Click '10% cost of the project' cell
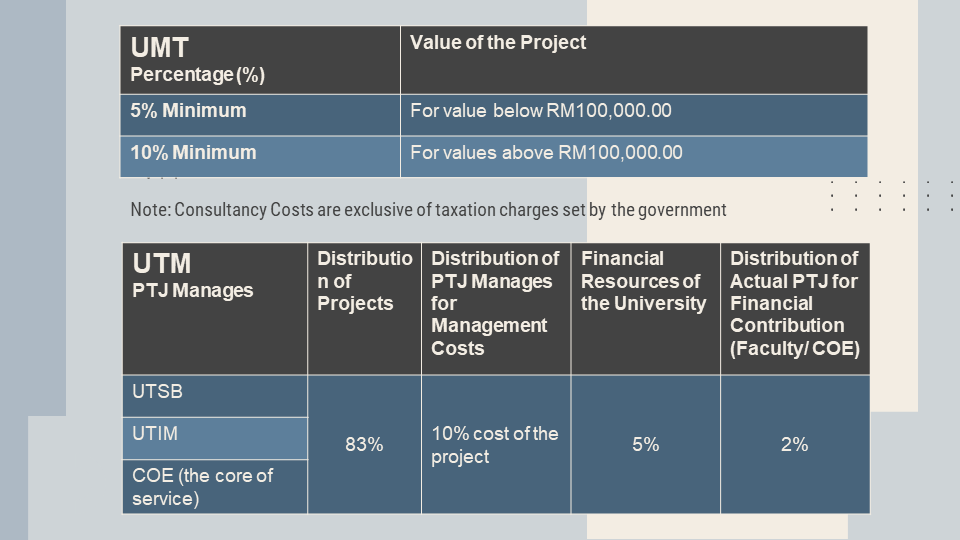Screen dimensions: 960x540 [x=496, y=444]
